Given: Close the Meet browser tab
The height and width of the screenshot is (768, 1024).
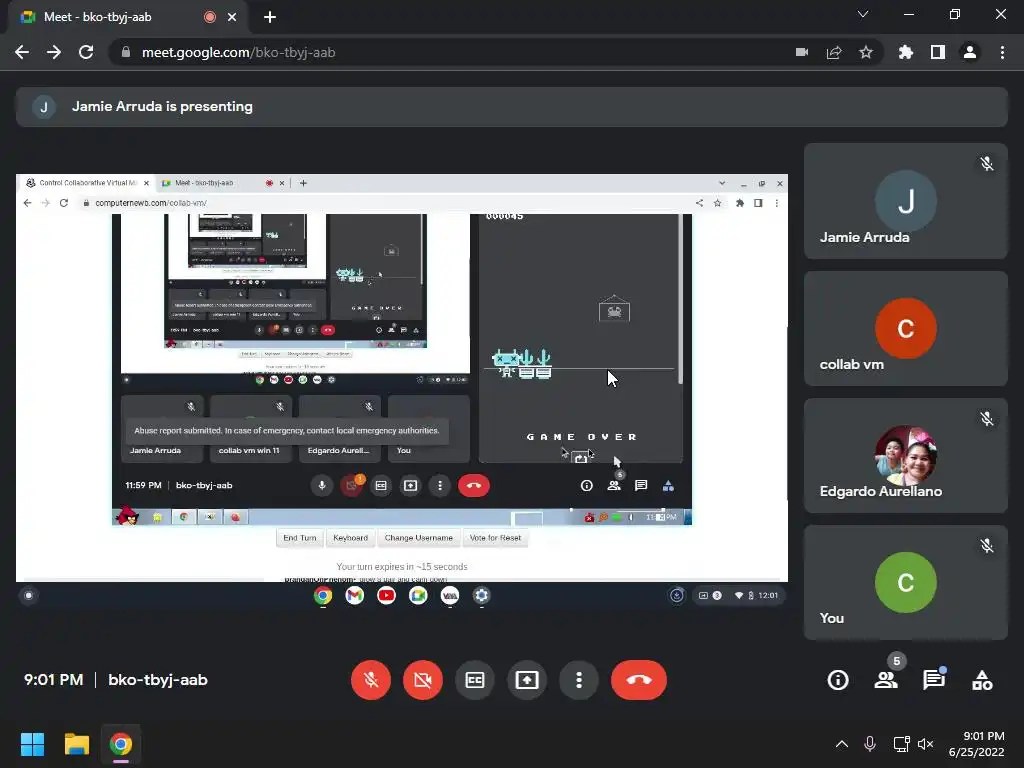Looking at the screenshot, I should pyautogui.click(x=232, y=17).
